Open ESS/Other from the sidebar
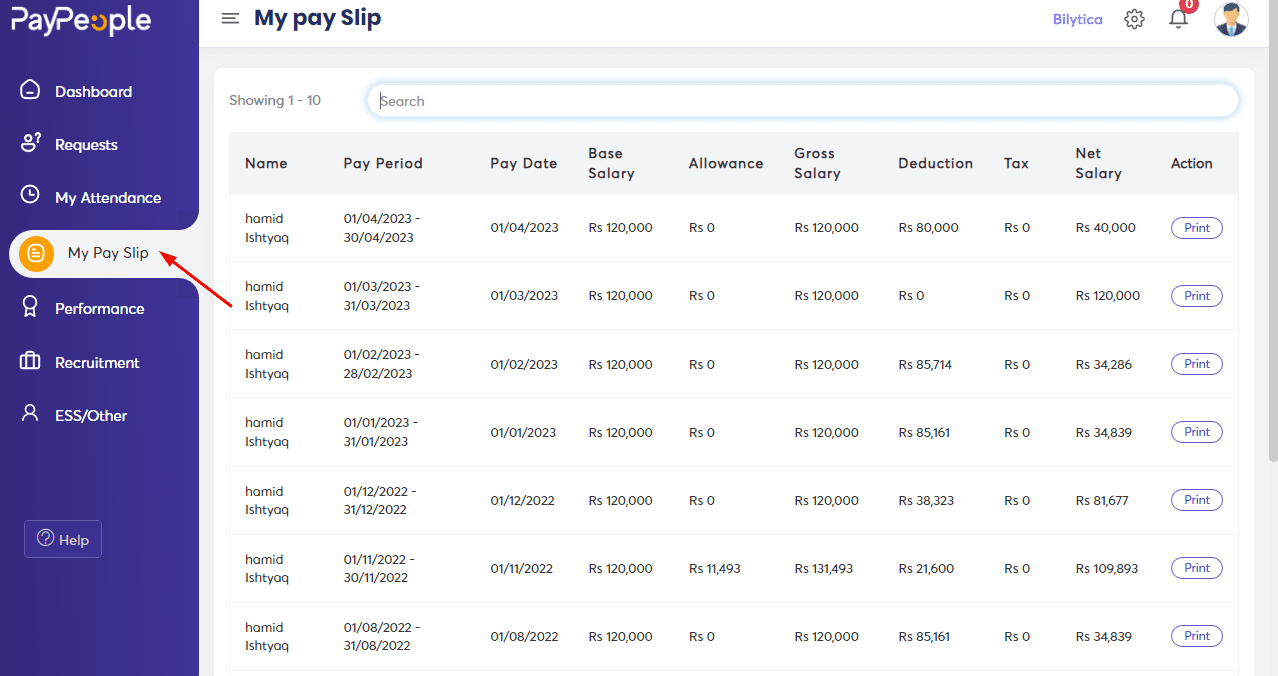Screen dimensions: 1278x676 [30, 415]
